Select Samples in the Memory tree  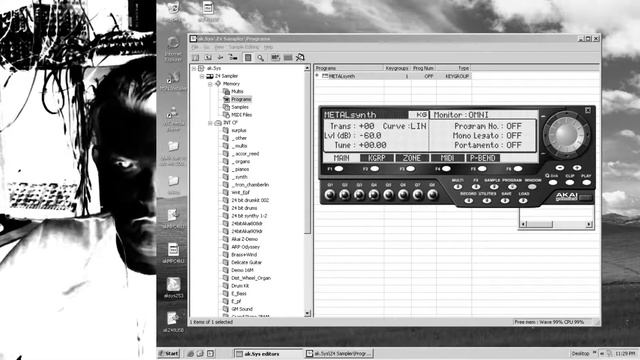click(240, 107)
